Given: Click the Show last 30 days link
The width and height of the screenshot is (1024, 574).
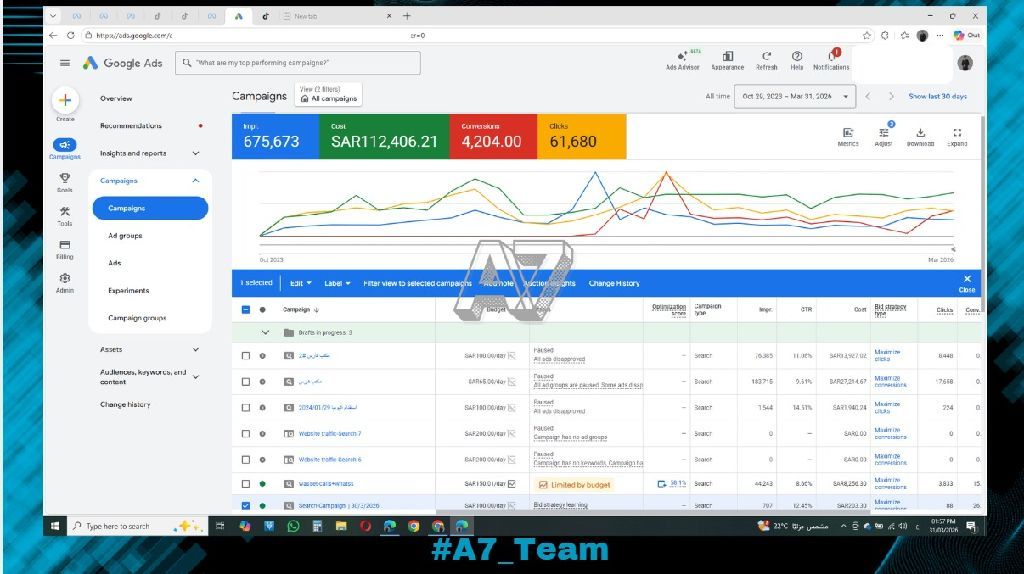Looking at the screenshot, I should pos(937,96).
